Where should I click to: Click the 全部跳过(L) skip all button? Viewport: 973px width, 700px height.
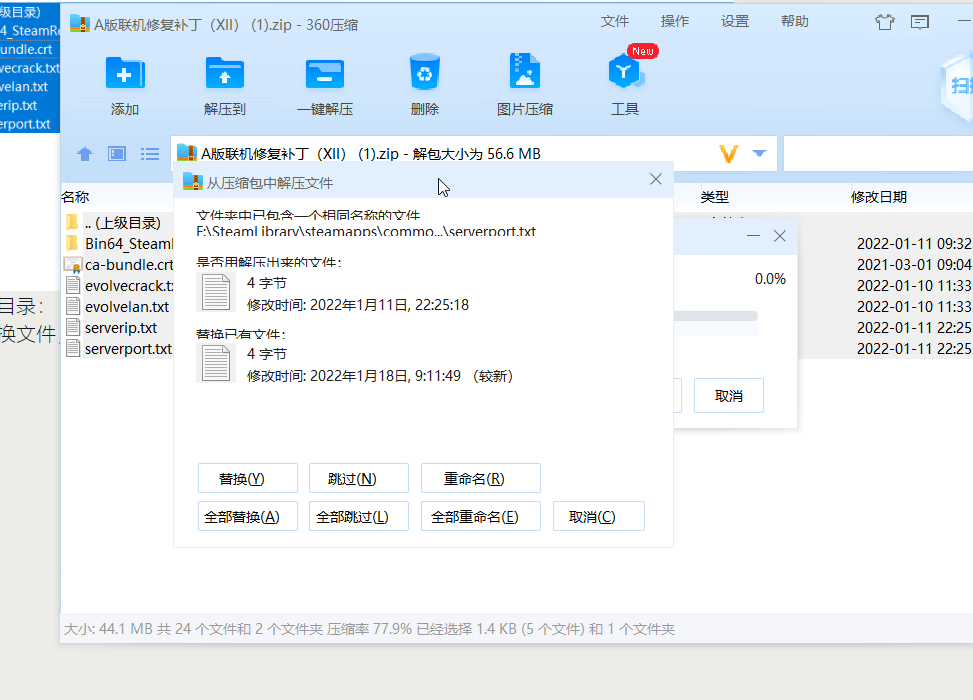(x=359, y=516)
